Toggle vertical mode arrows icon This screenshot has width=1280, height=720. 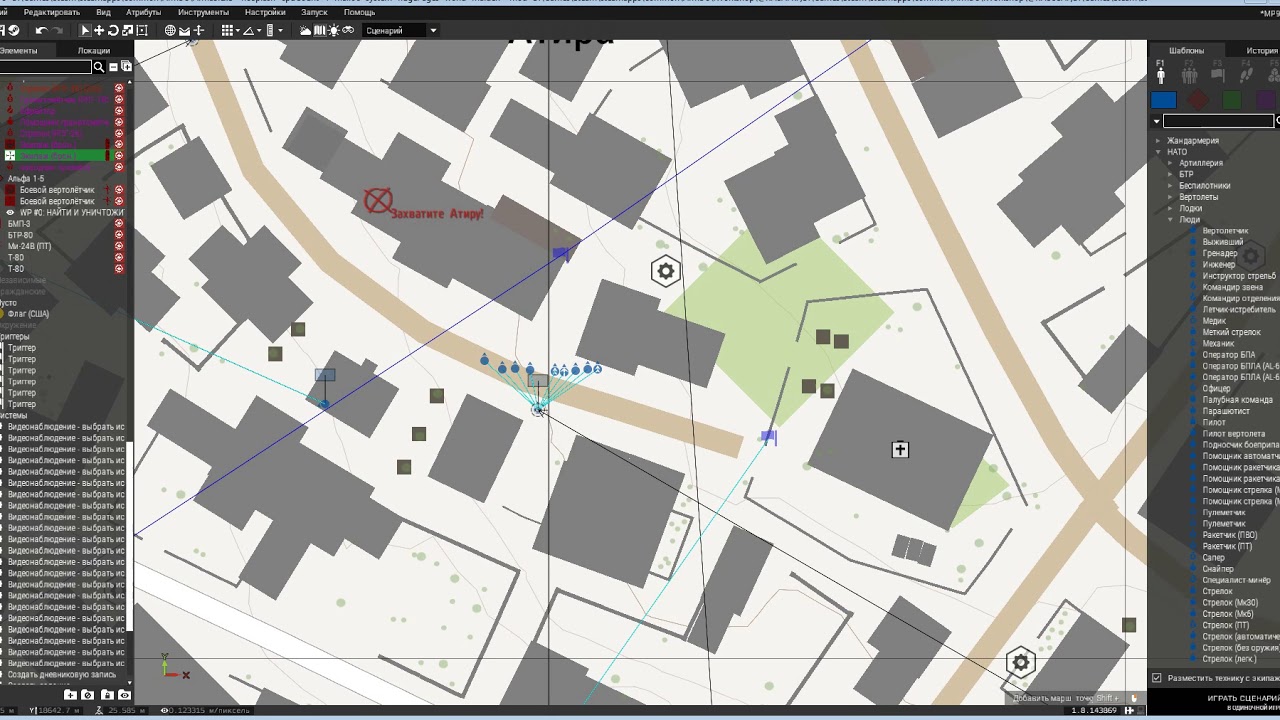coord(198,31)
